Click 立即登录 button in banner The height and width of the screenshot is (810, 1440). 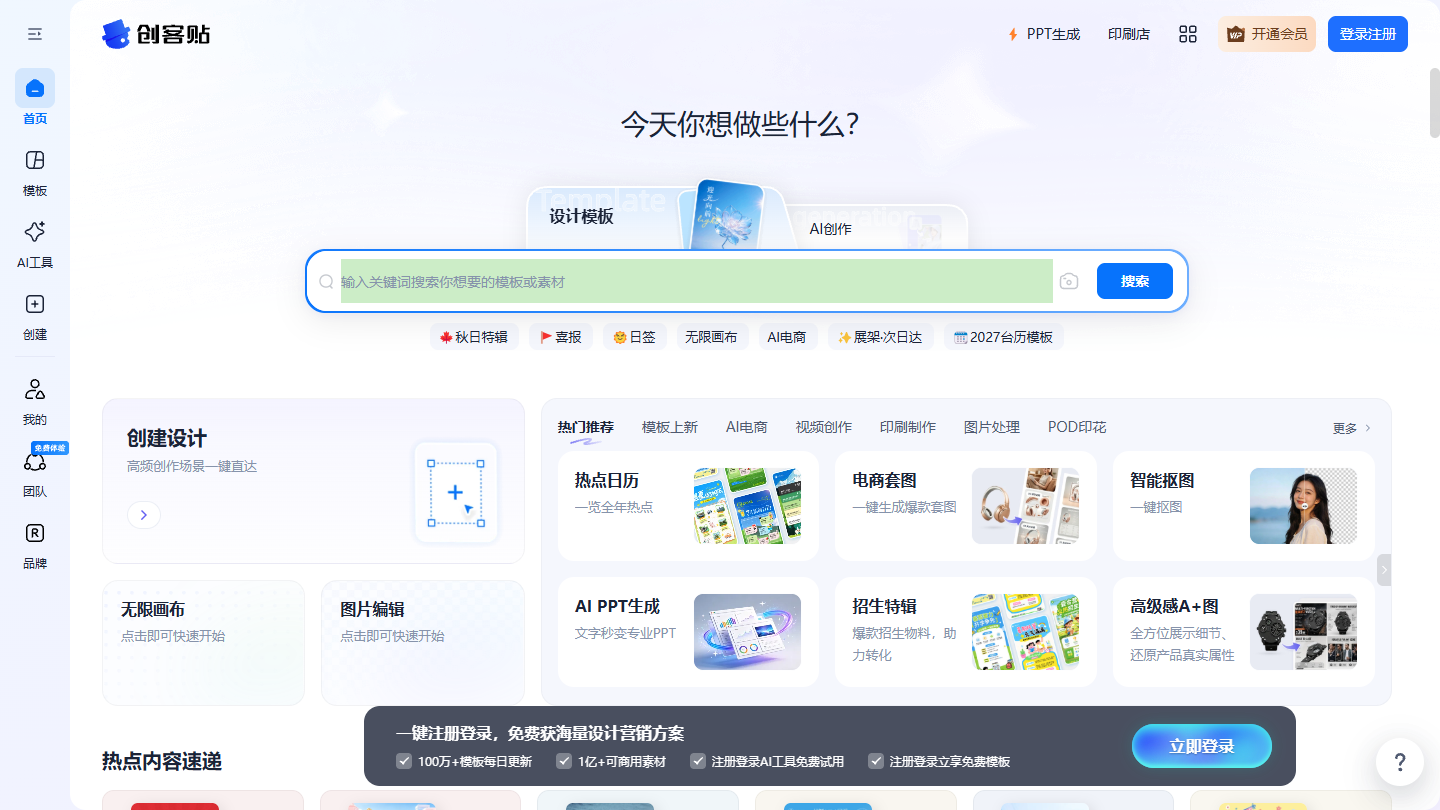pos(1202,746)
